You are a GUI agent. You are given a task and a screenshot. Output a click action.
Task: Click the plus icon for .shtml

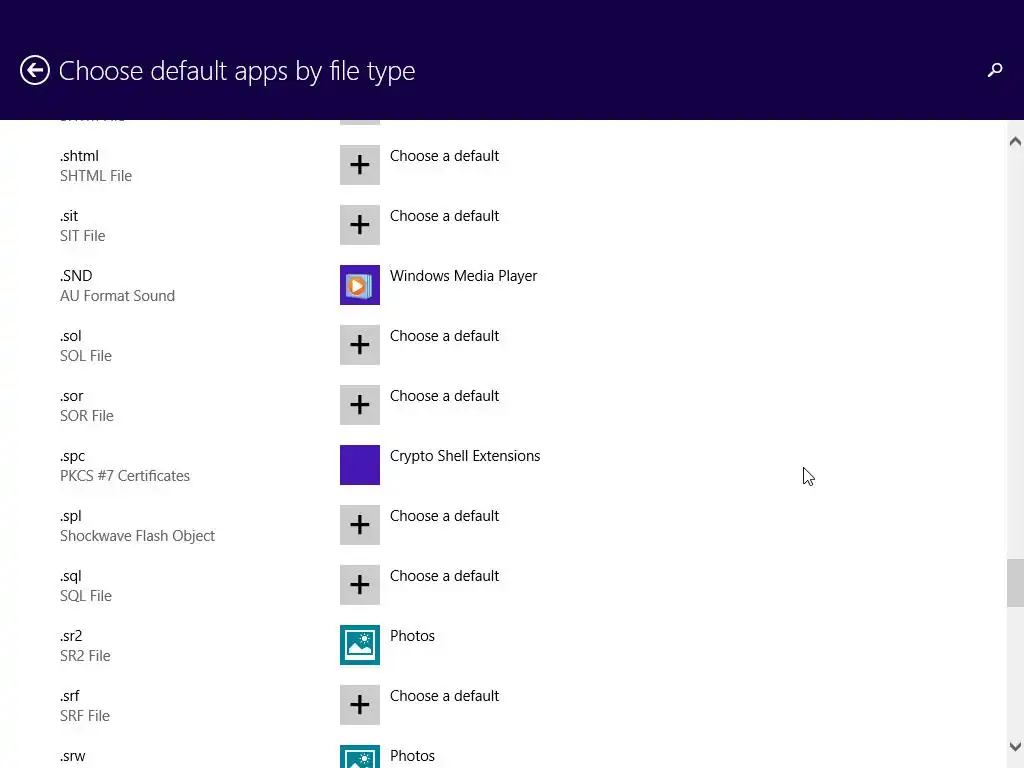(360, 165)
